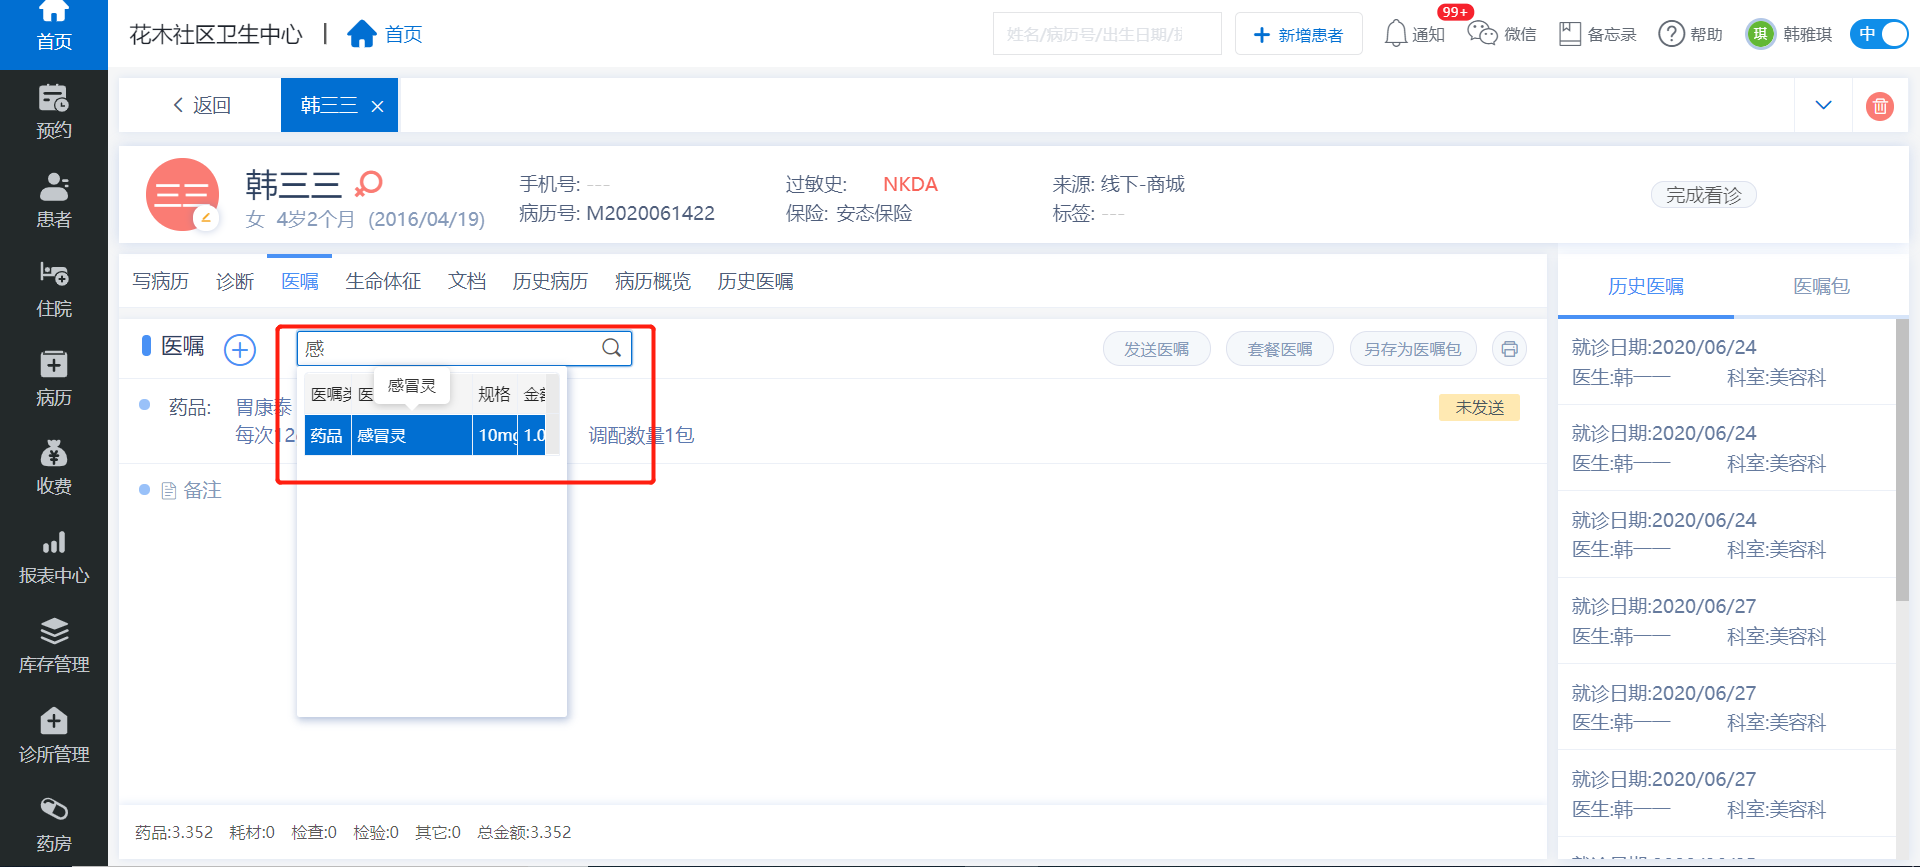Click 总金额:3.352 in footer
This screenshot has width=1920, height=867.
(524, 832)
